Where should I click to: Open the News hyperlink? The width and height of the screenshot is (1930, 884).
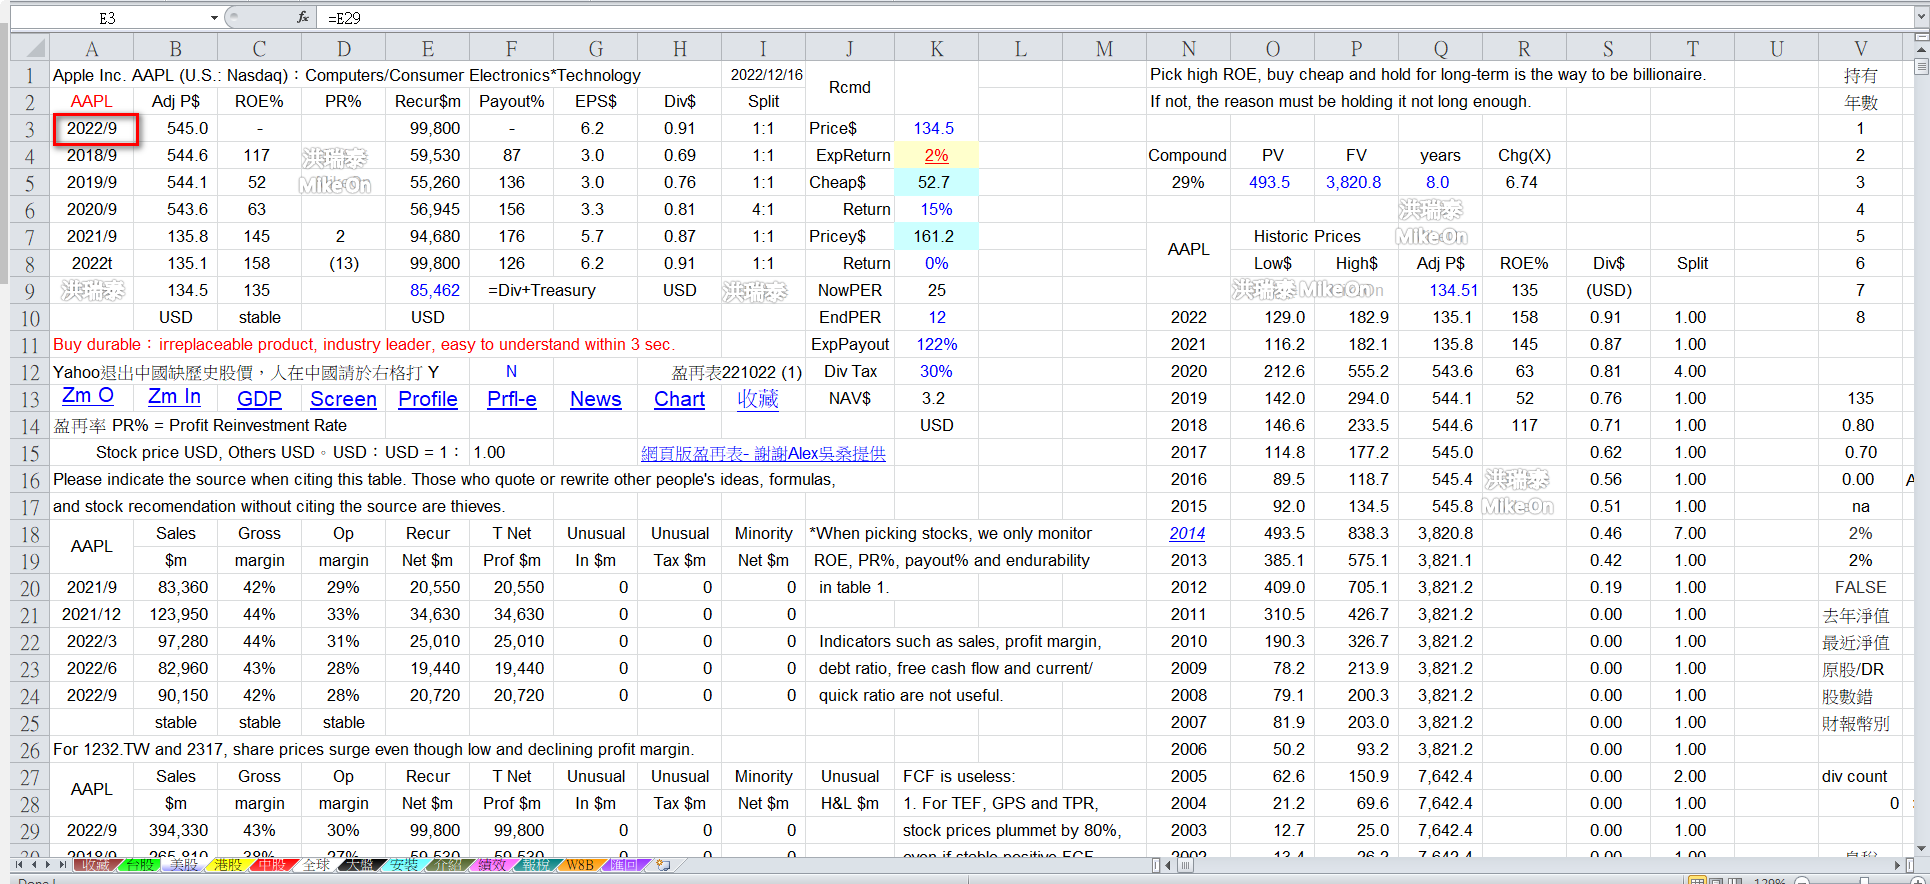click(x=596, y=398)
